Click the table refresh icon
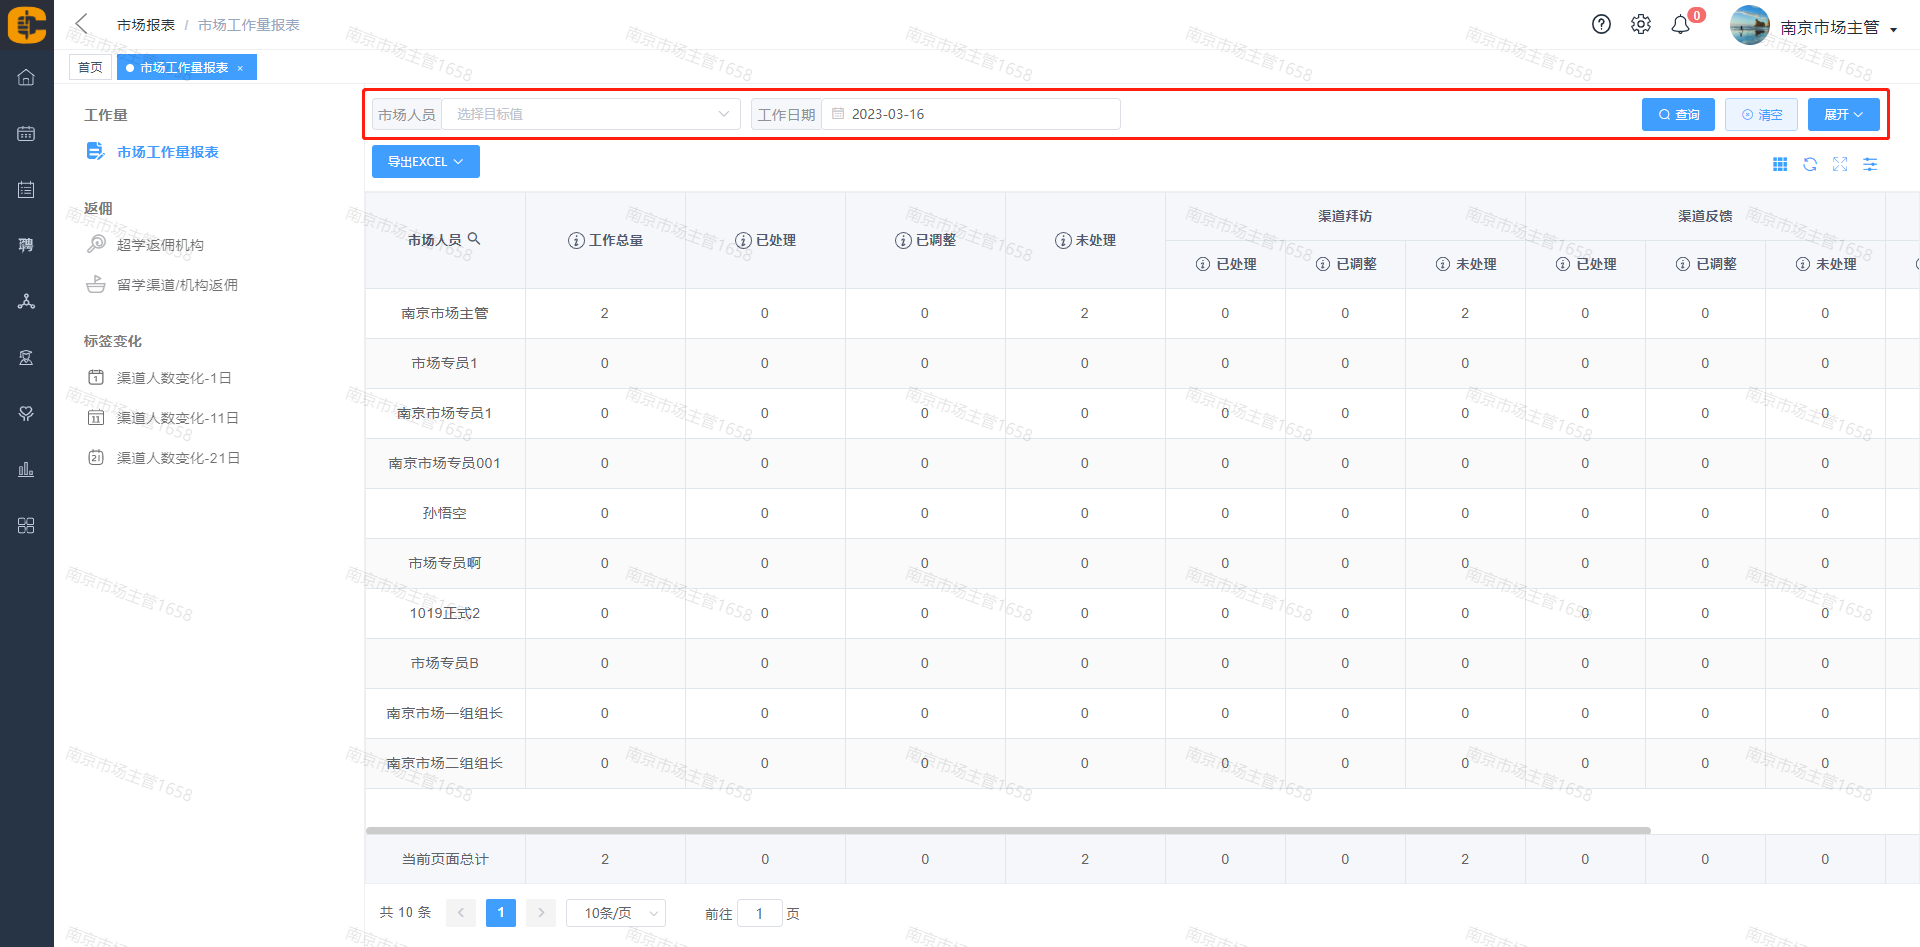The height and width of the screenshot is (947, 1920). point(1810,164)
